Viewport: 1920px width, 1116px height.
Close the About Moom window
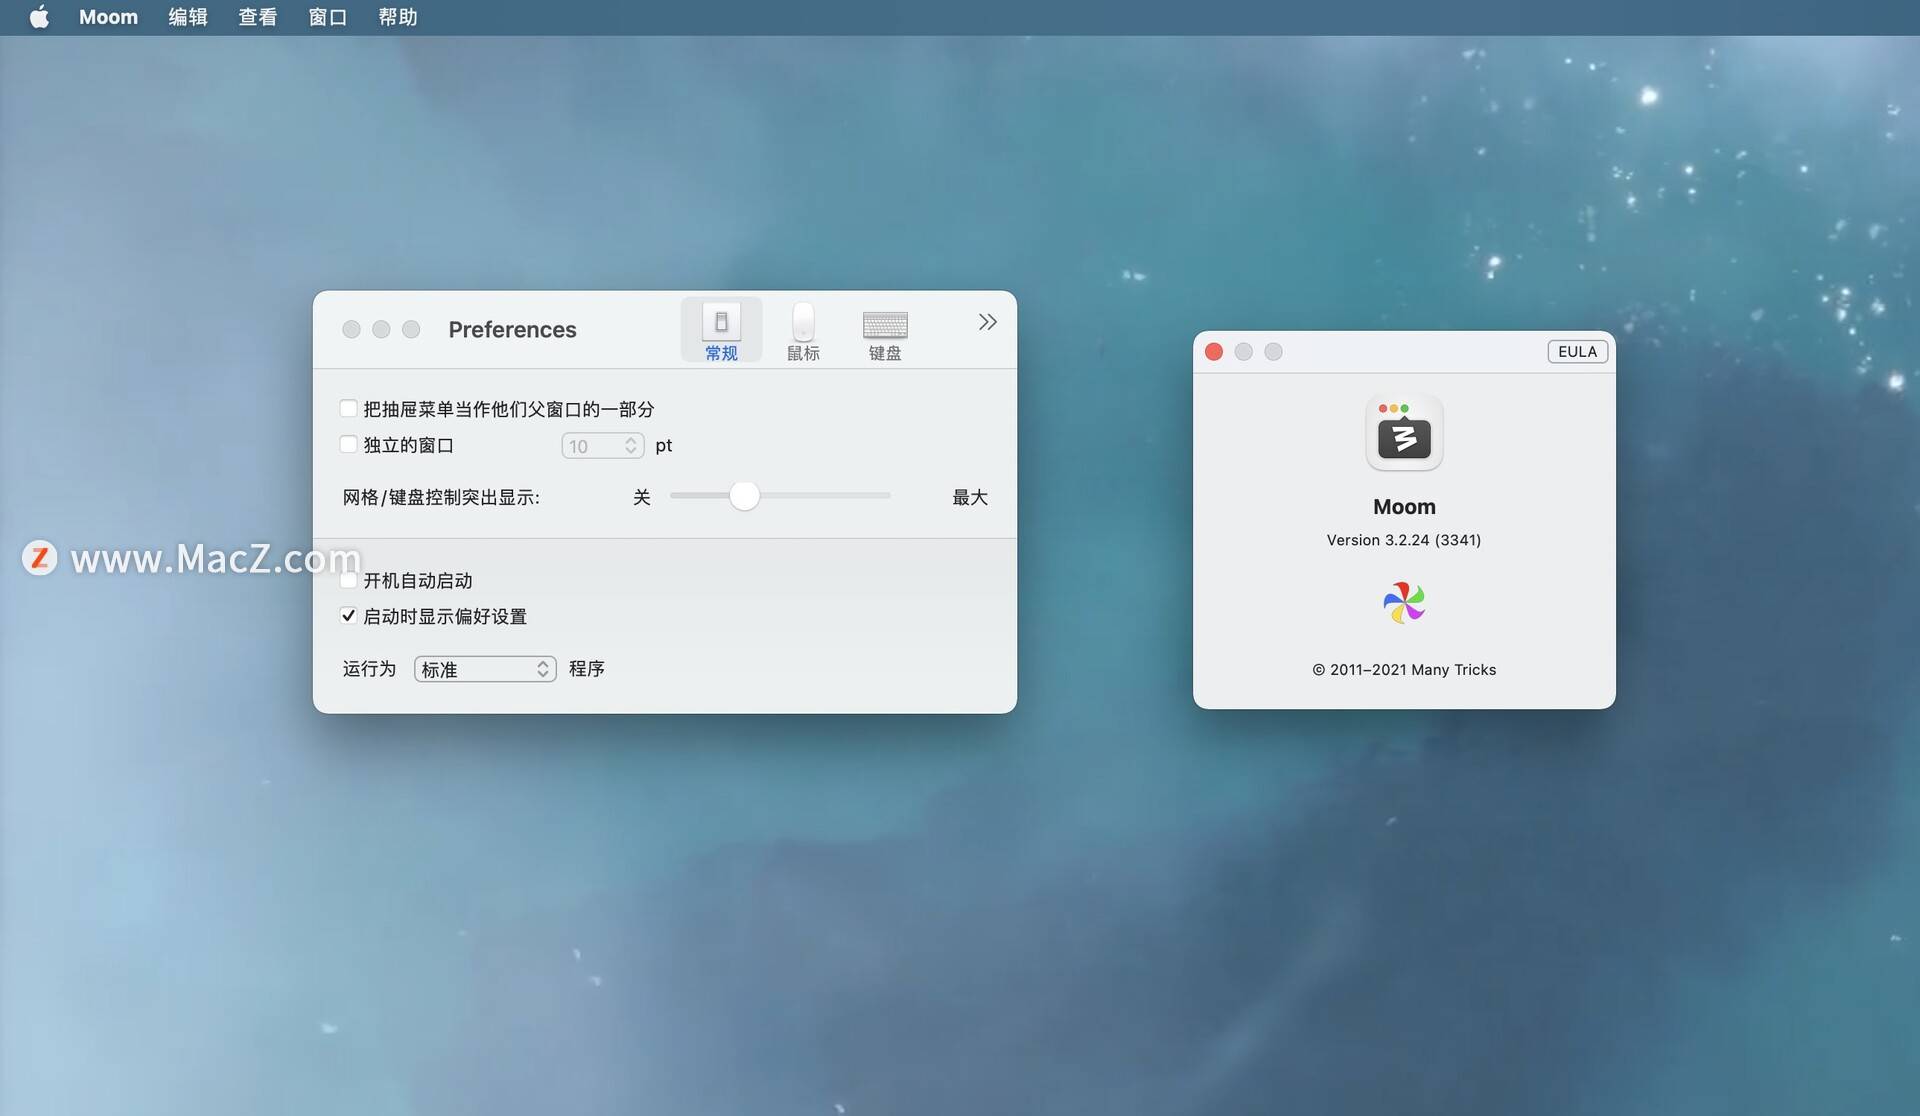pos(1214,352)
